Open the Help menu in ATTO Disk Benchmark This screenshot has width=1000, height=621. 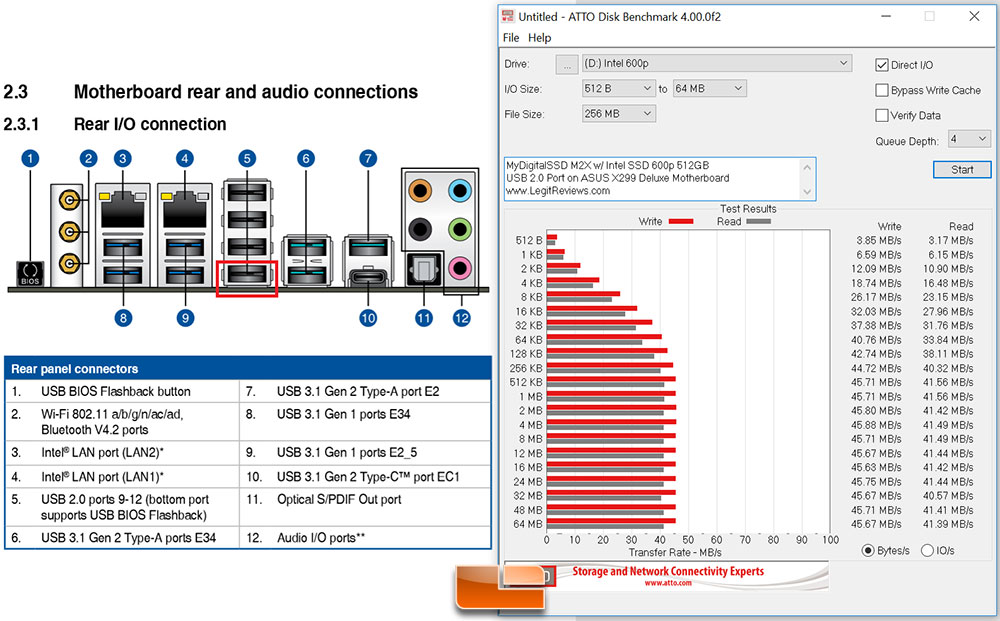[x=540, y=38]
